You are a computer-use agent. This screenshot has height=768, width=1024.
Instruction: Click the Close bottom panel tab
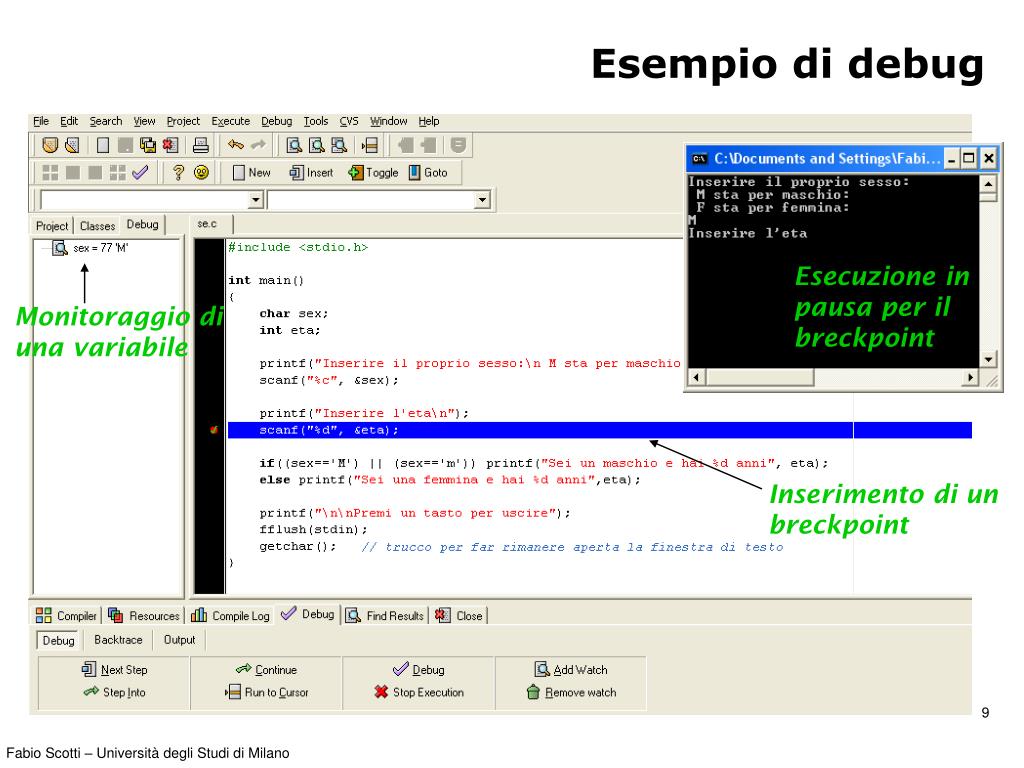459,616
